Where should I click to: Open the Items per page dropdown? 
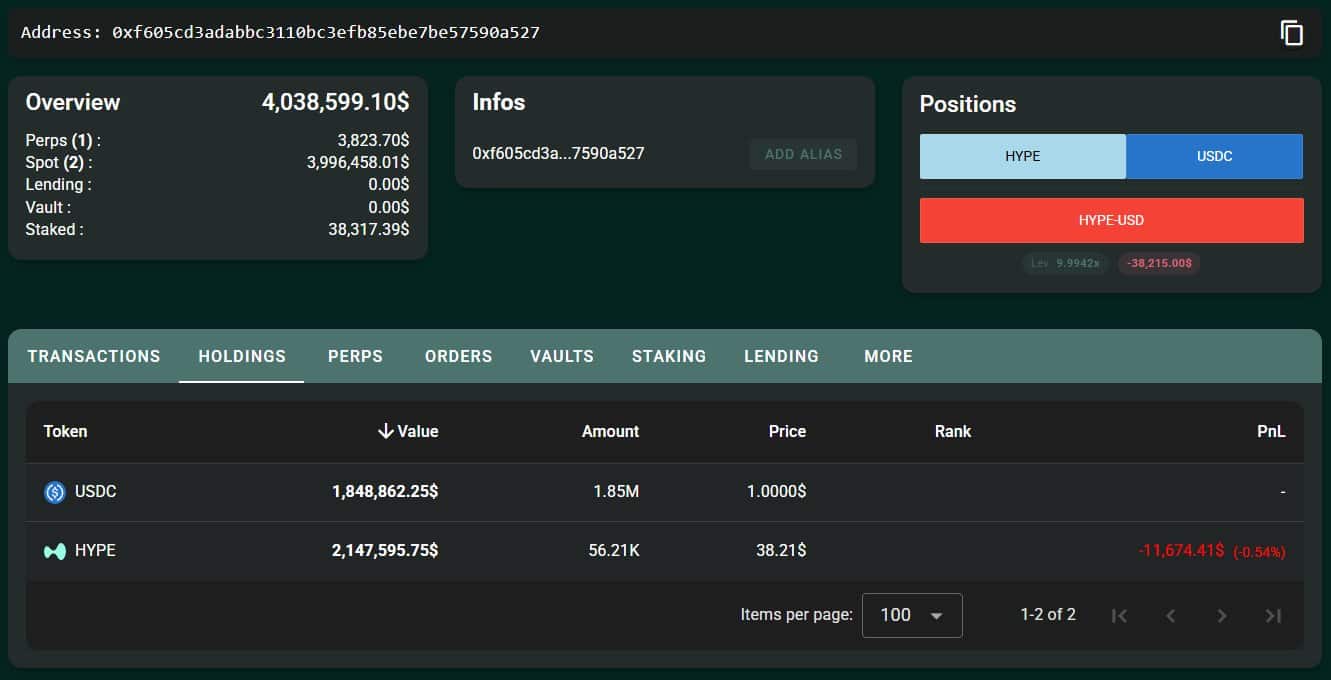(x=911, y=615)
